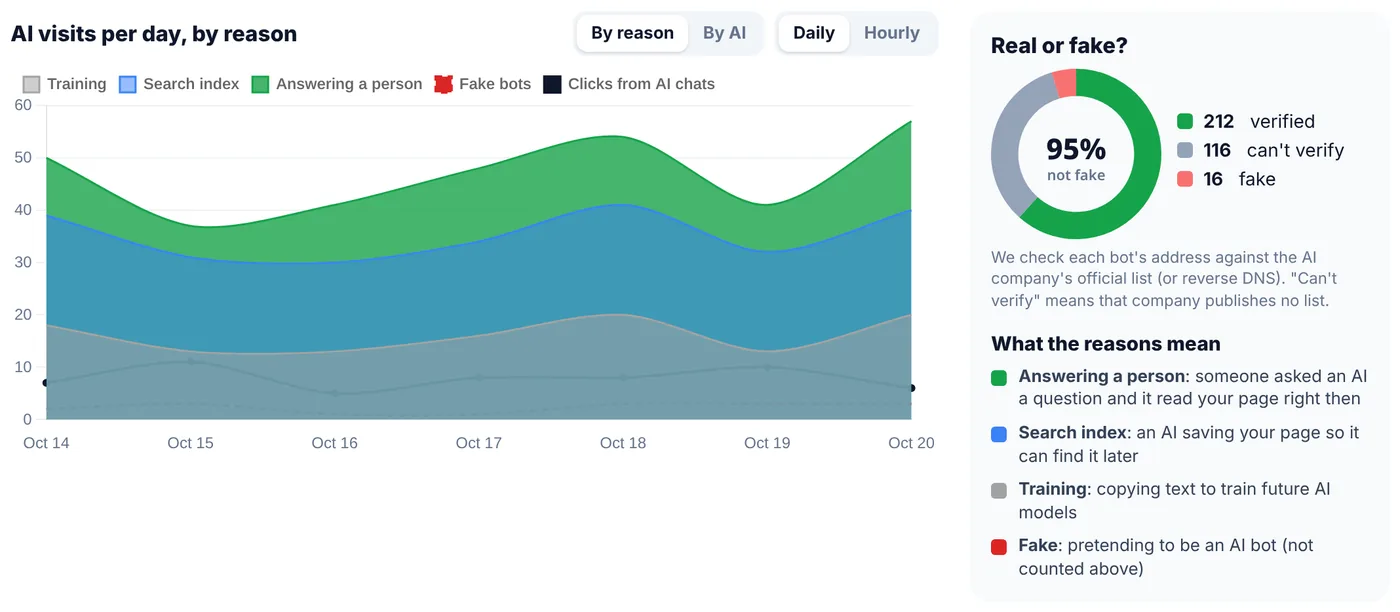Select the Hourly interval
Image resolution: width=1400 pixels, height=612 pixels.
[891, 33]
